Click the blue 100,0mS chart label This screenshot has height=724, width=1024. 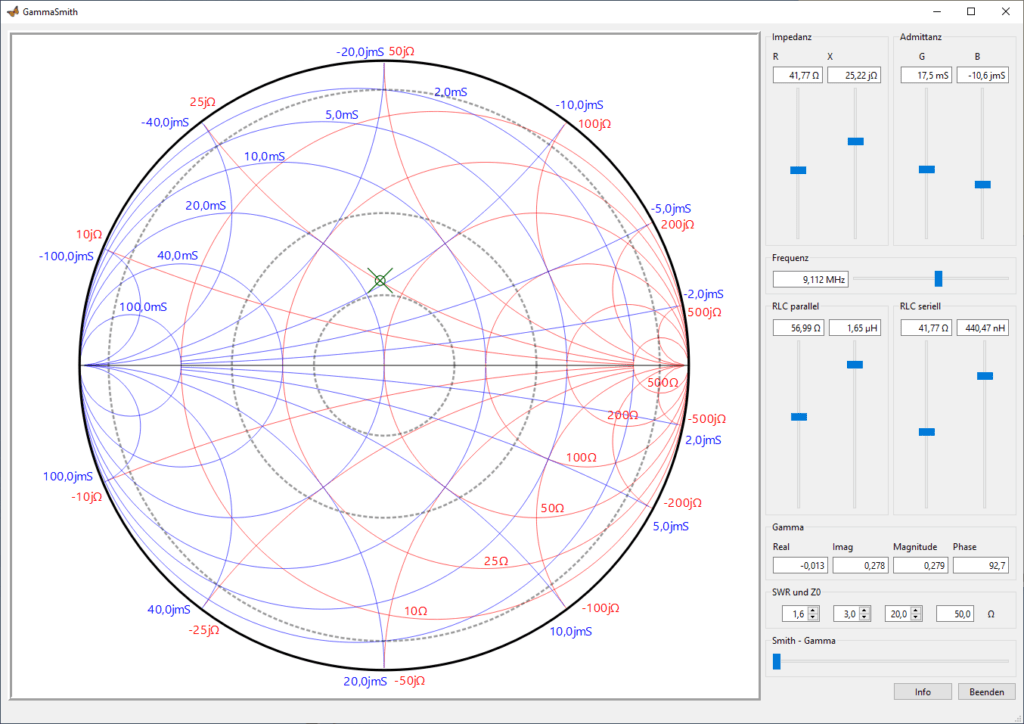pos(143,307)
